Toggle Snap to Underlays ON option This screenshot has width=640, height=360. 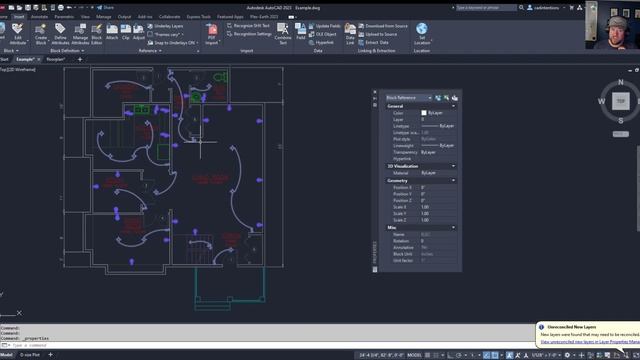(171, 42)
